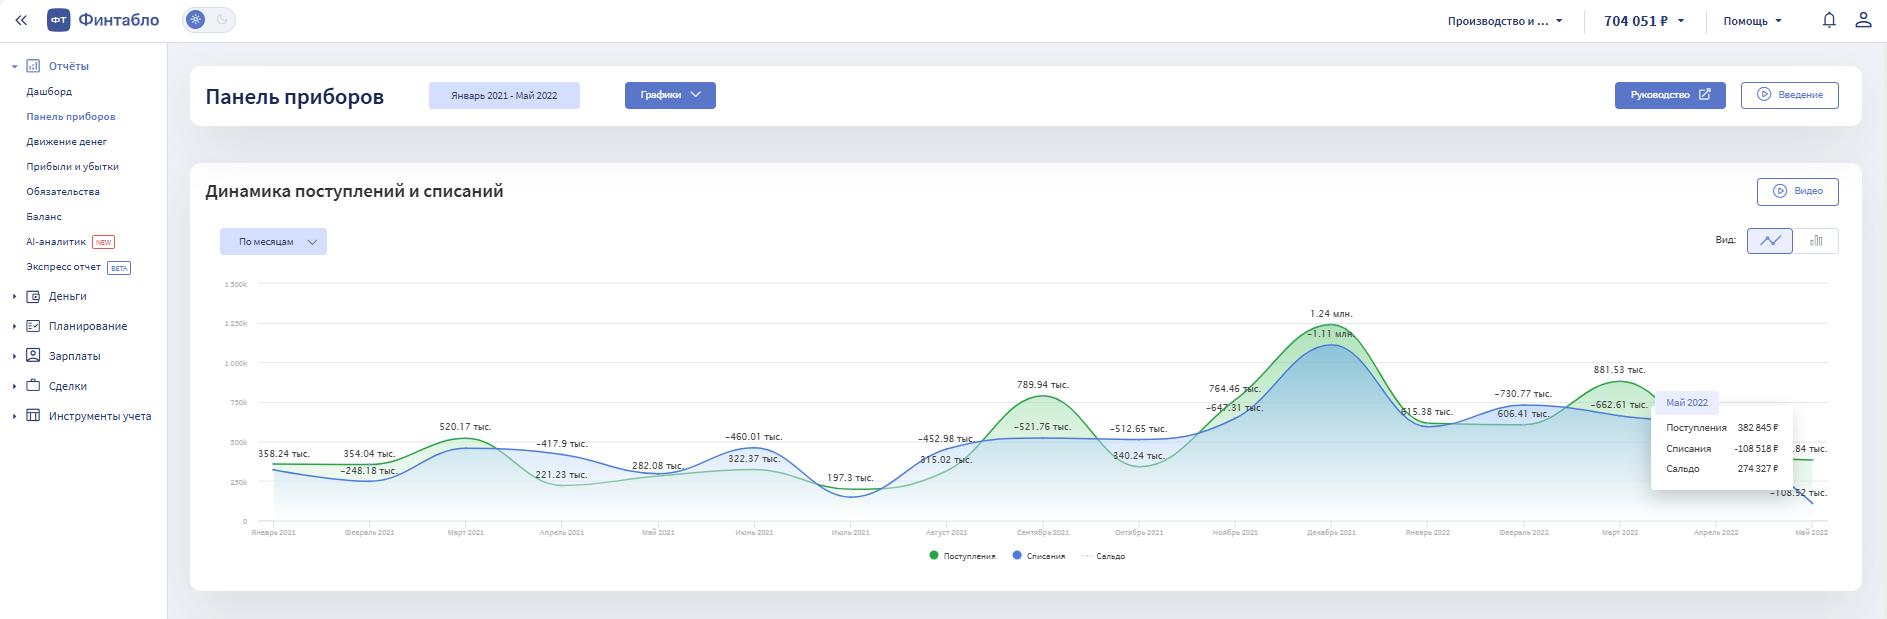Collapse sidebar with double-chevron icon
Image resolution: width=1887 pixels, height=619 pixels.
coord(21,20)
